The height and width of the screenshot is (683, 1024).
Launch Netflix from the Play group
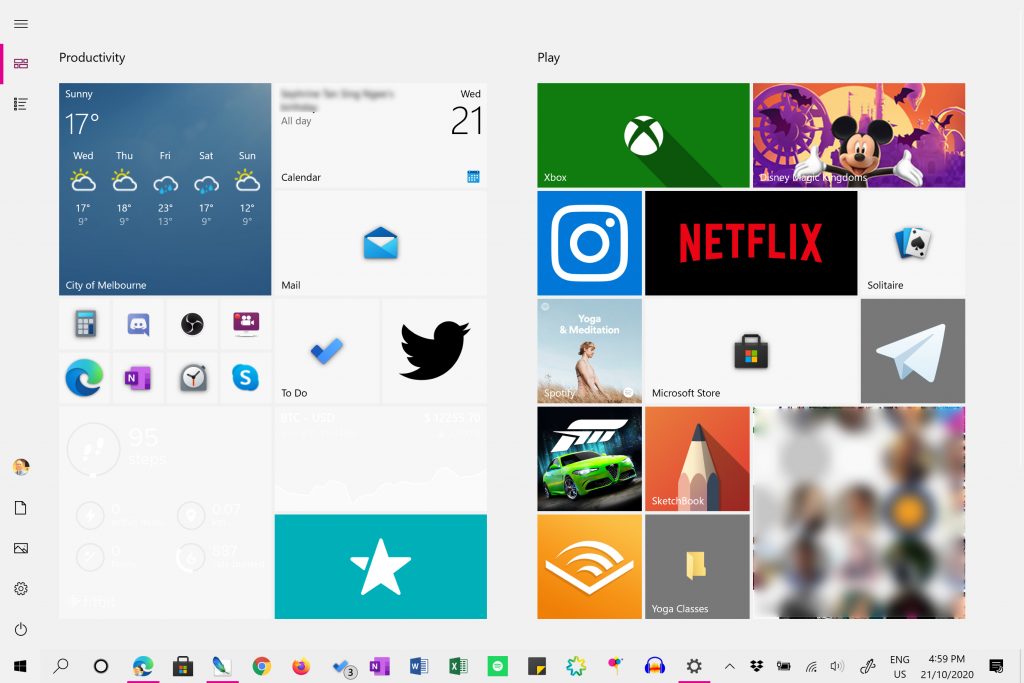click(751, 243)
